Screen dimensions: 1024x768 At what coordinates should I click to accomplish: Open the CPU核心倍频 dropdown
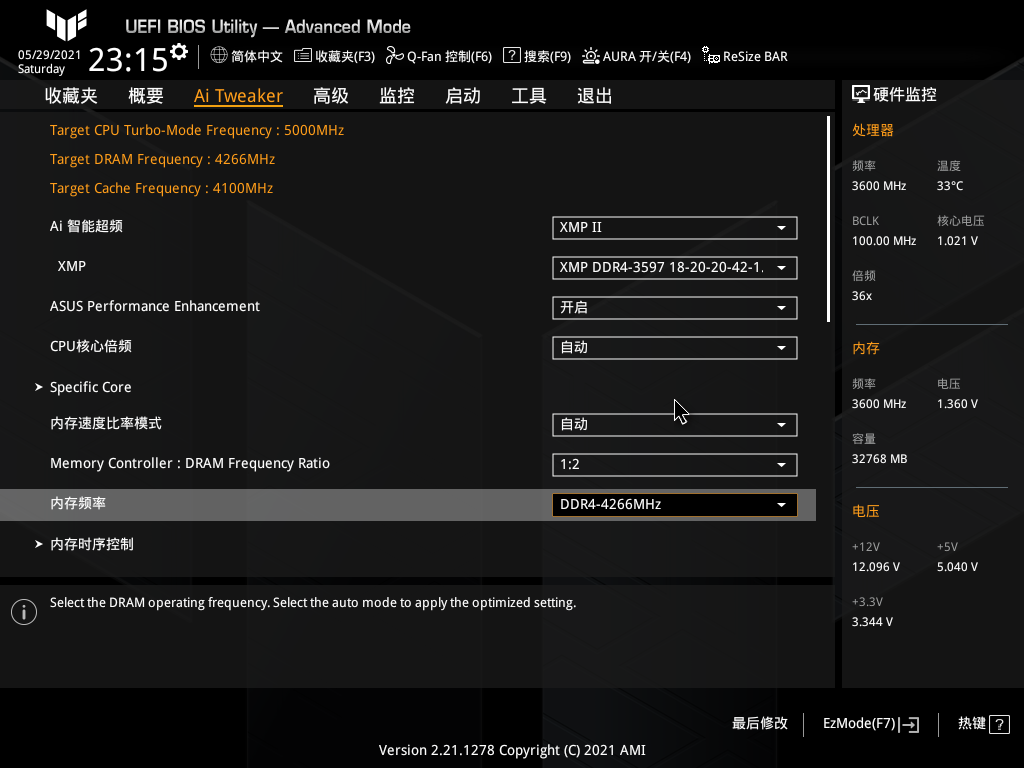[675, 348]
